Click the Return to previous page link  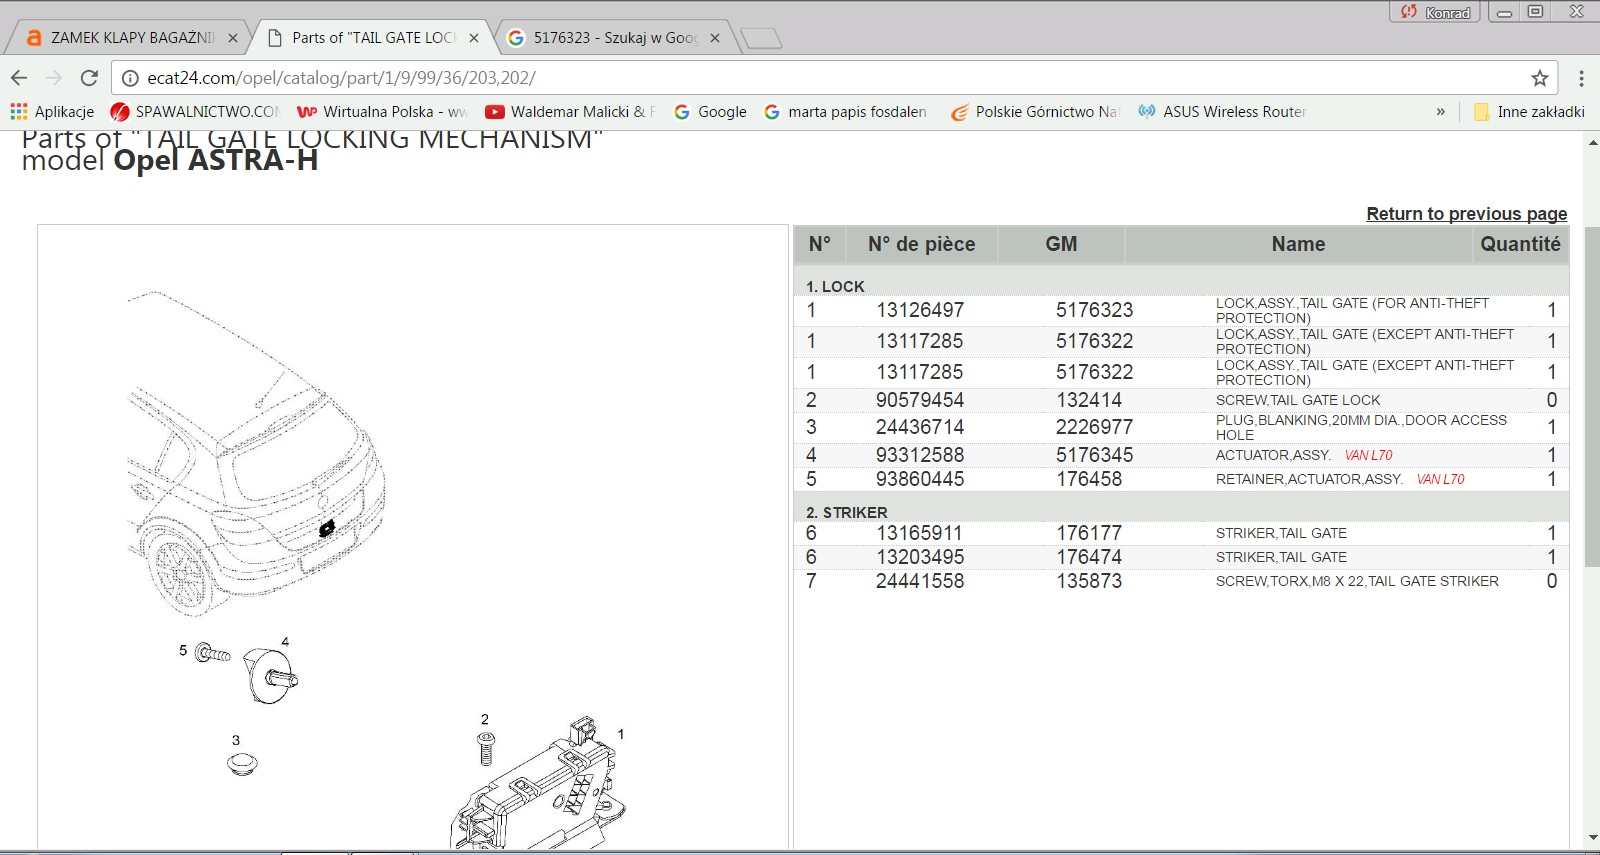(1466, 214)
